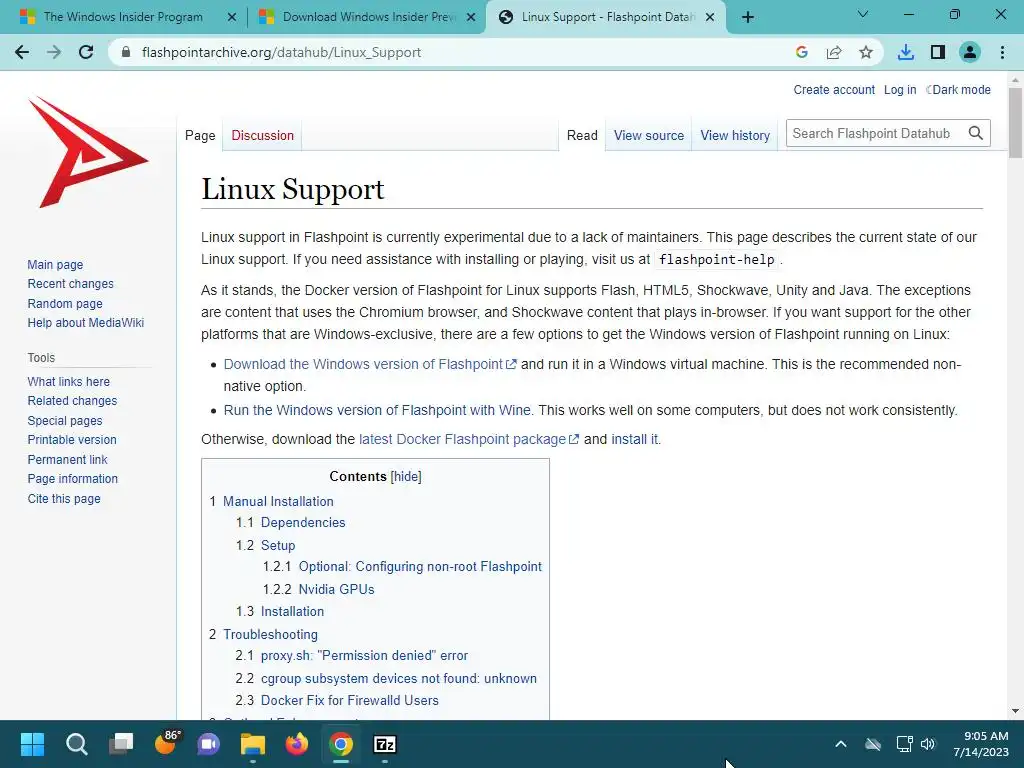The width and height of the screenshot is (1024, 768).
Task: Open the Windows Start menu
Action: pos(32,744)
